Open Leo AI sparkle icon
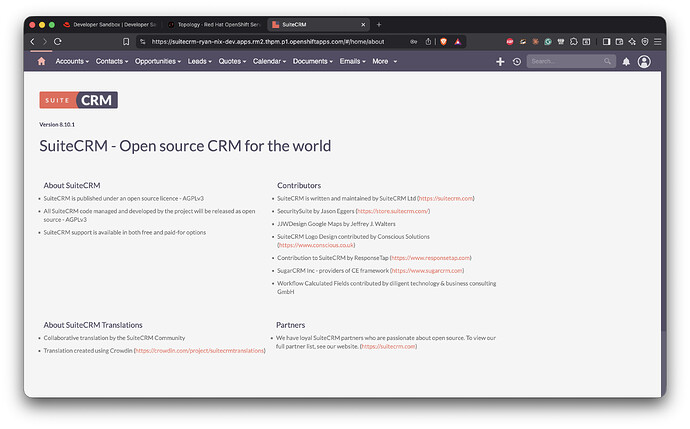The height and width of the screenshot is (429, 690). [x=632, y=41]
